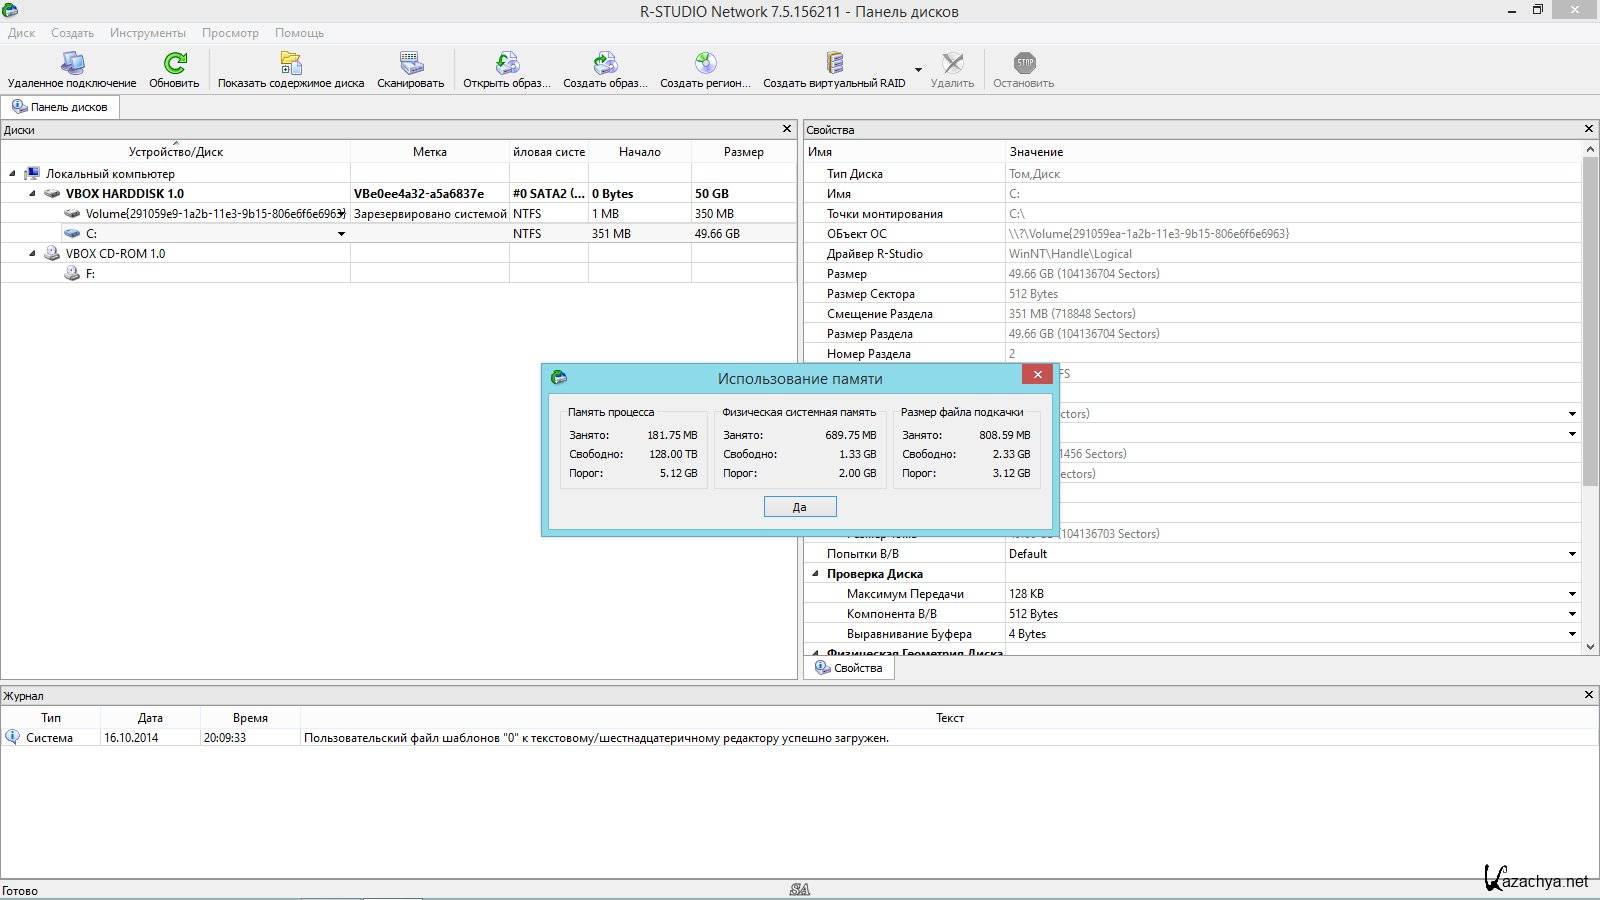Open Show Disk Contents toolbar icon
The width and height of the screenshot is (1600, 900).
(291, 64)
